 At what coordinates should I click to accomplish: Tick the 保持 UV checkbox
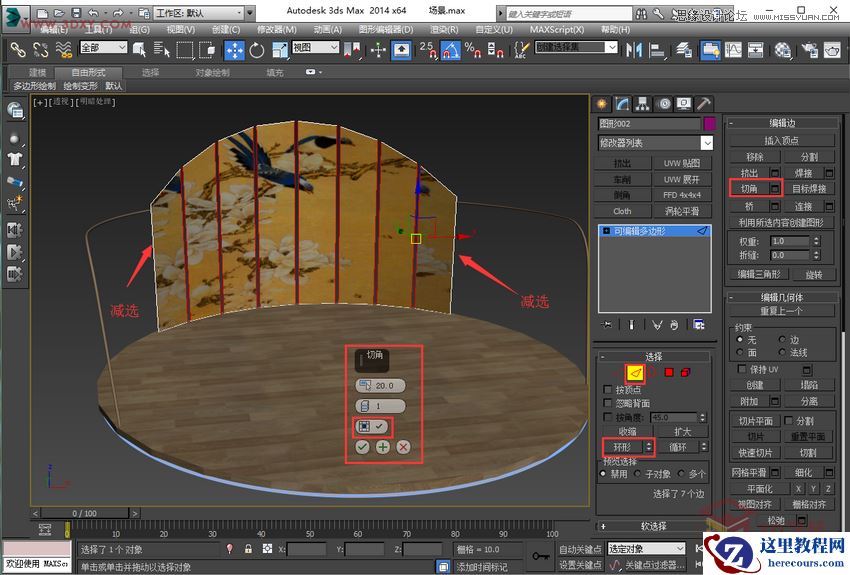tap(742, 369)
